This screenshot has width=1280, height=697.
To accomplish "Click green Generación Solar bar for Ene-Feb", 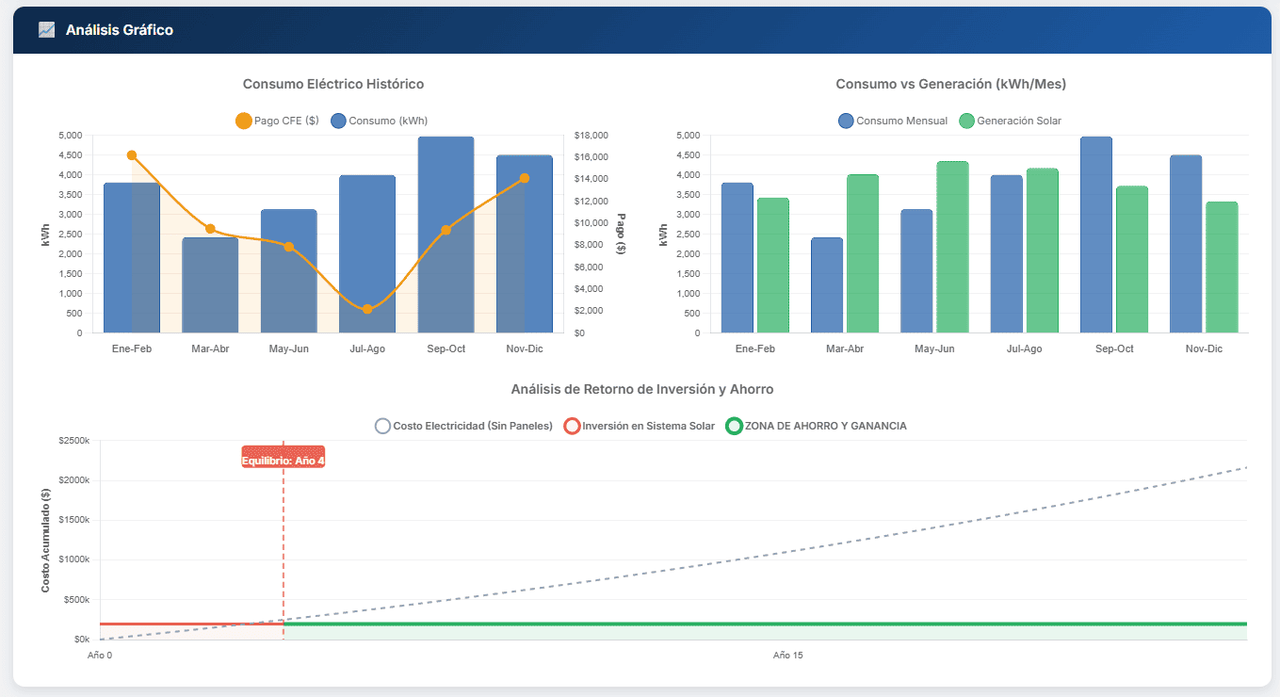I will [773, 266].
